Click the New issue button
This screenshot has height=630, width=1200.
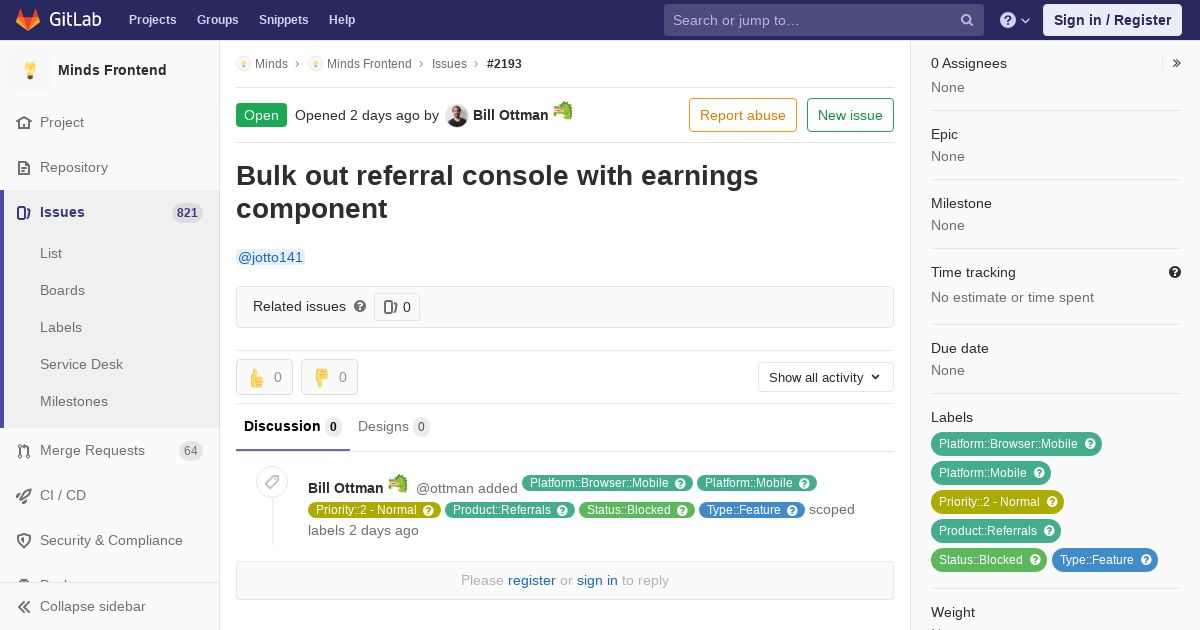(x=850, y=115)
